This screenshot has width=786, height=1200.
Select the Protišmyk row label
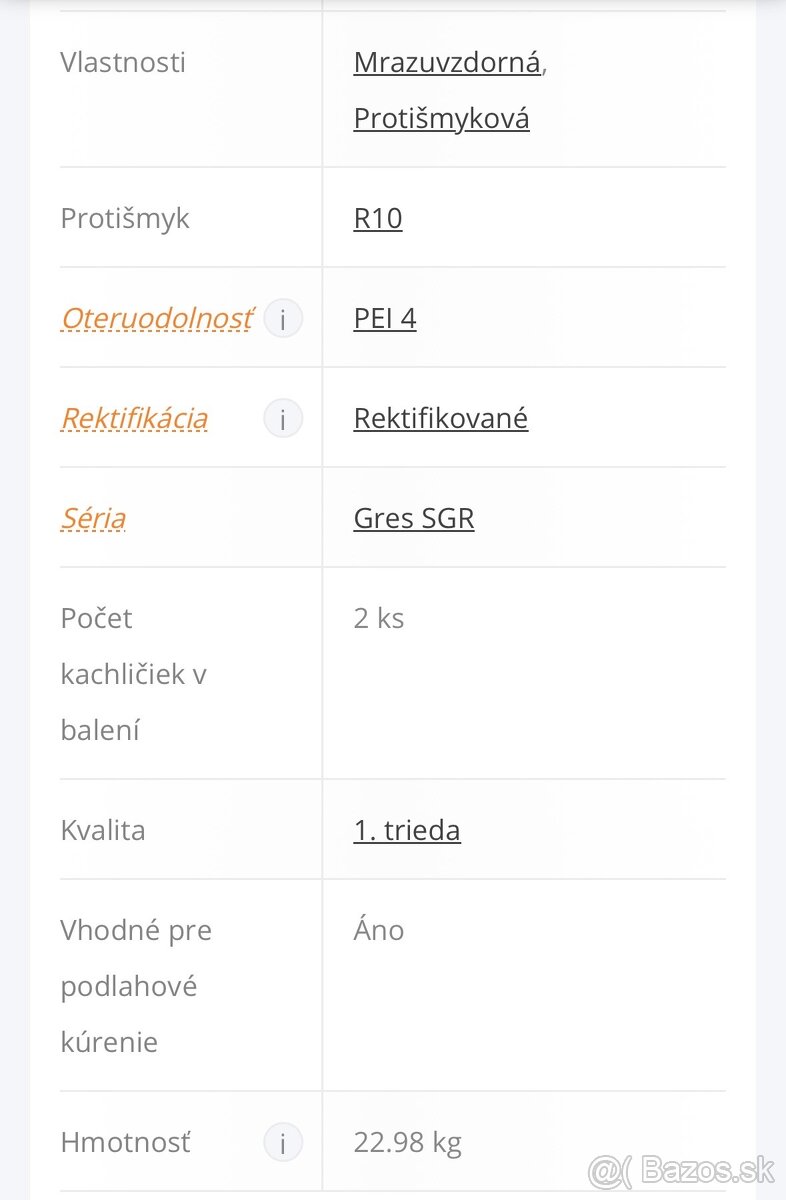click(125, 217)
